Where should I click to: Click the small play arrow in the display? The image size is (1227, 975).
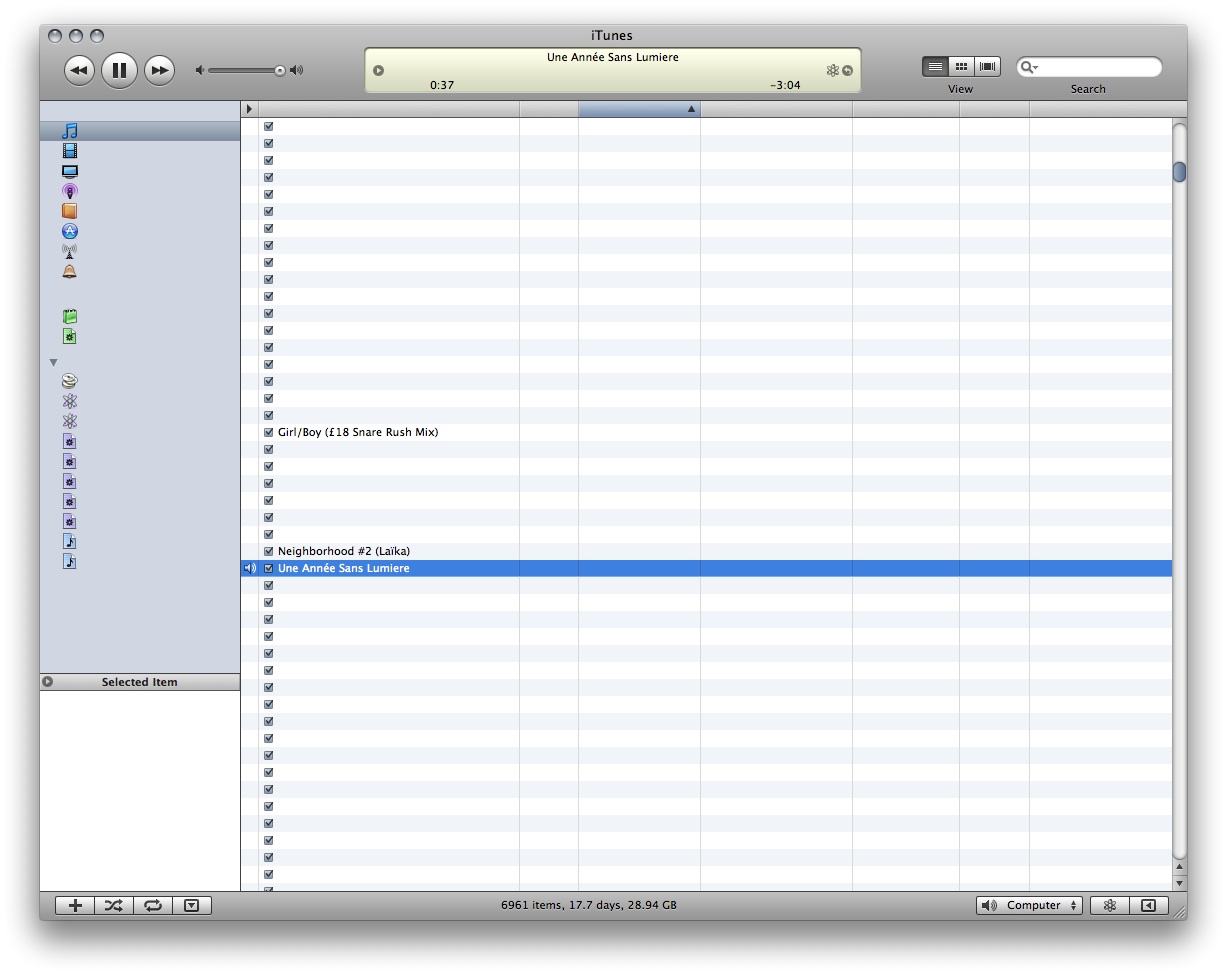(378, 70)
